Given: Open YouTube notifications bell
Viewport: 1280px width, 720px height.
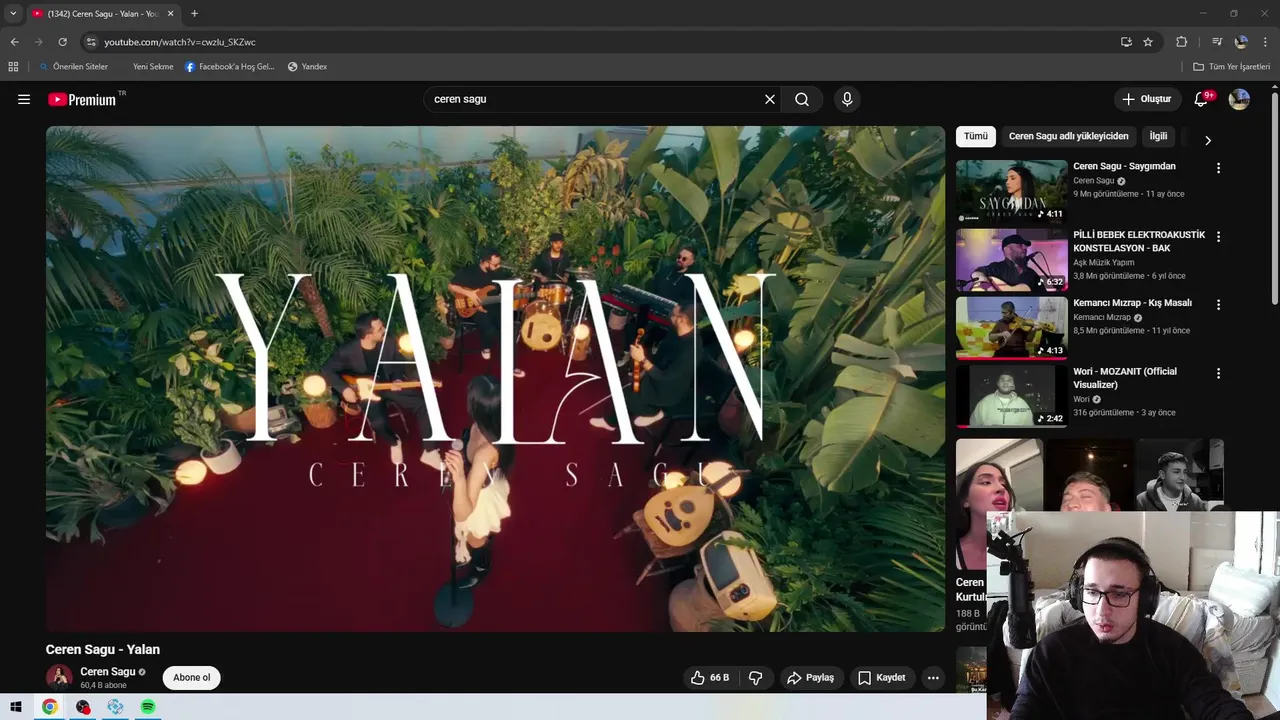Looking at the screenshot, I should coord(1203,99).
